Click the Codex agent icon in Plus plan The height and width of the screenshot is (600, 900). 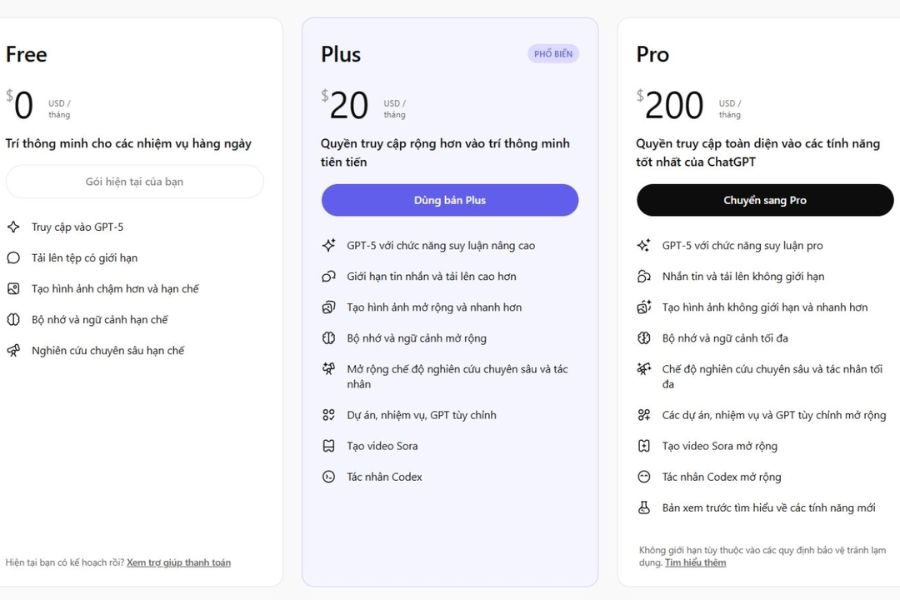(x=328, y=477)
